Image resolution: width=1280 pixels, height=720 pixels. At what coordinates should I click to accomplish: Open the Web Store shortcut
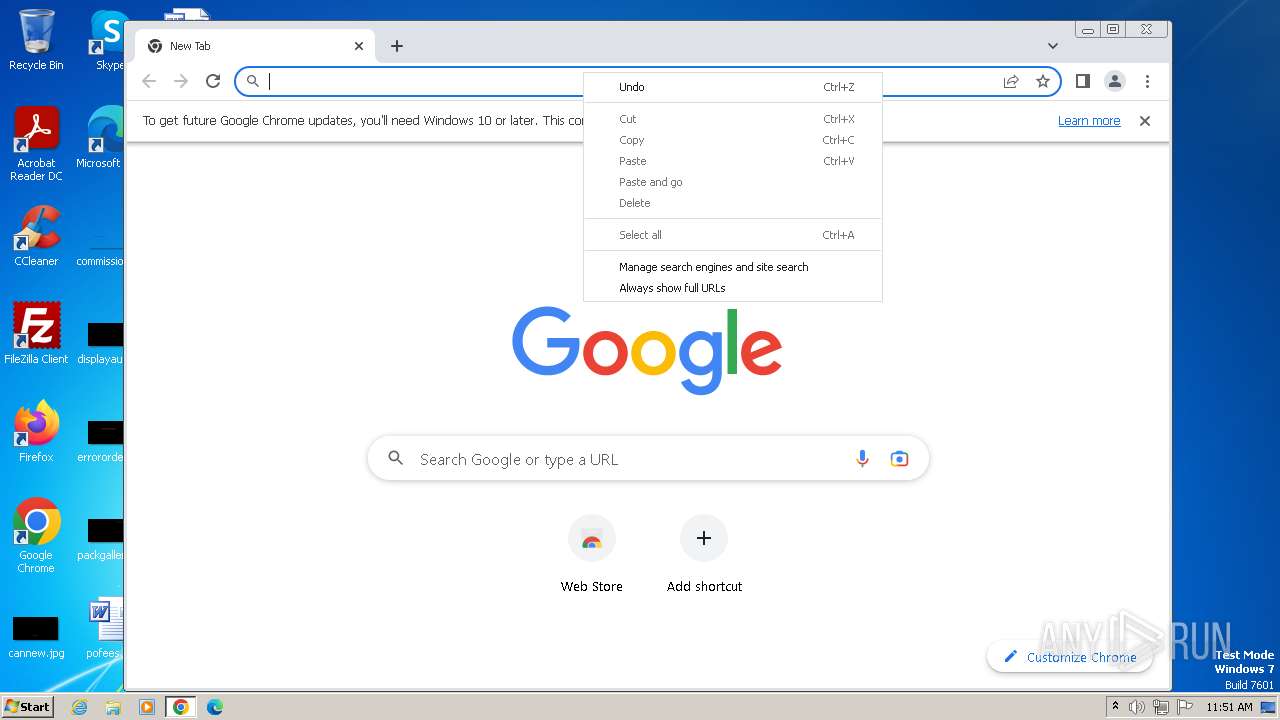coord(591,555)
